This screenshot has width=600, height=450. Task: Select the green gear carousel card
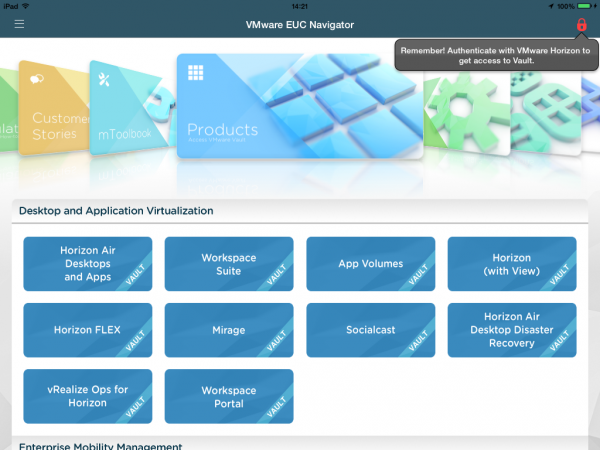[467, 113]
